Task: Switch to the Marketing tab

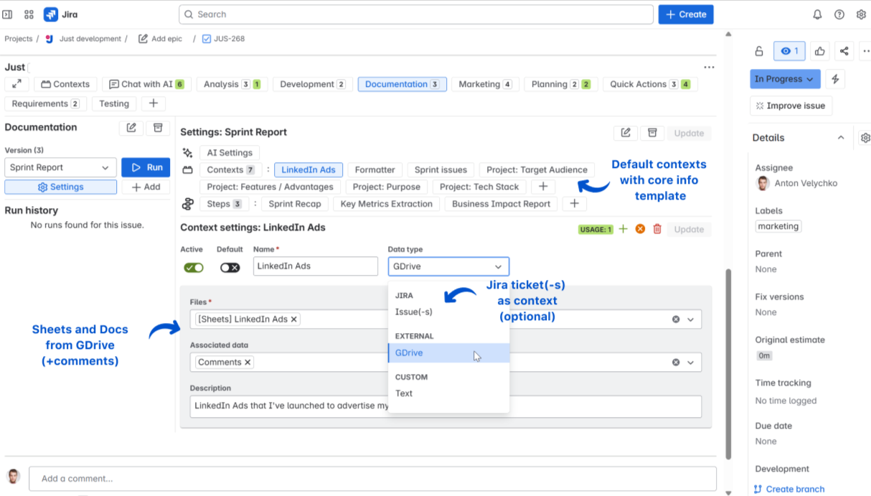Action: click(484, 85)
